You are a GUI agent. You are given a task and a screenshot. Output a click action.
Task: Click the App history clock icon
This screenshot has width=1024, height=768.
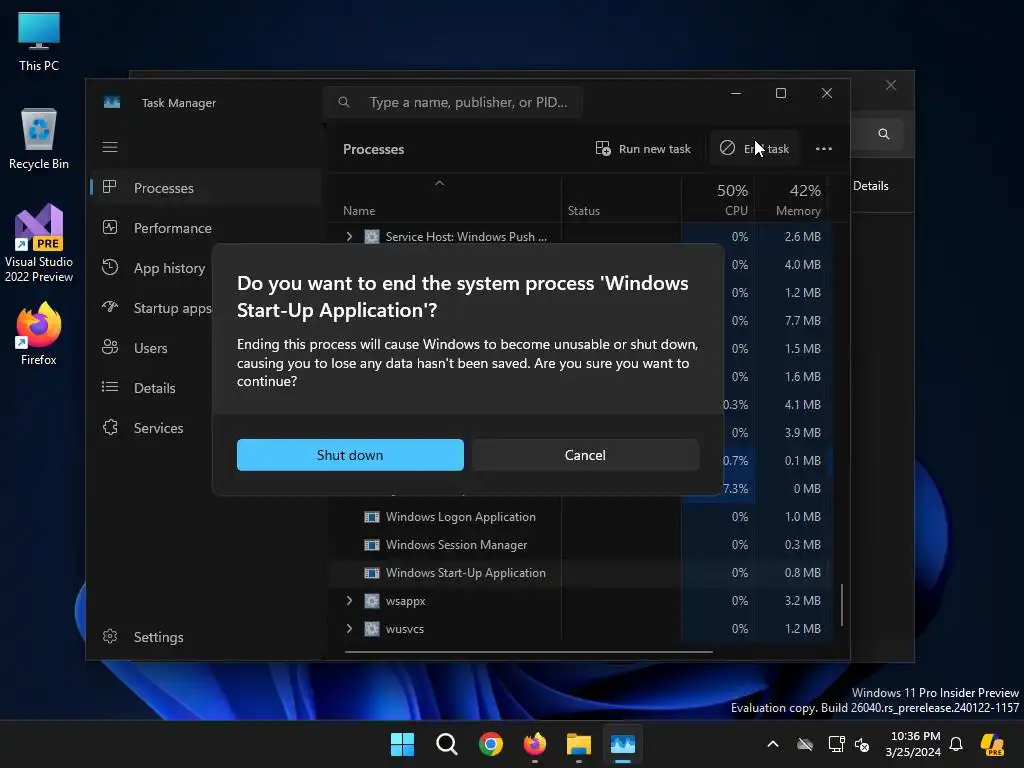pyautogui.click(x=110, y=267)
